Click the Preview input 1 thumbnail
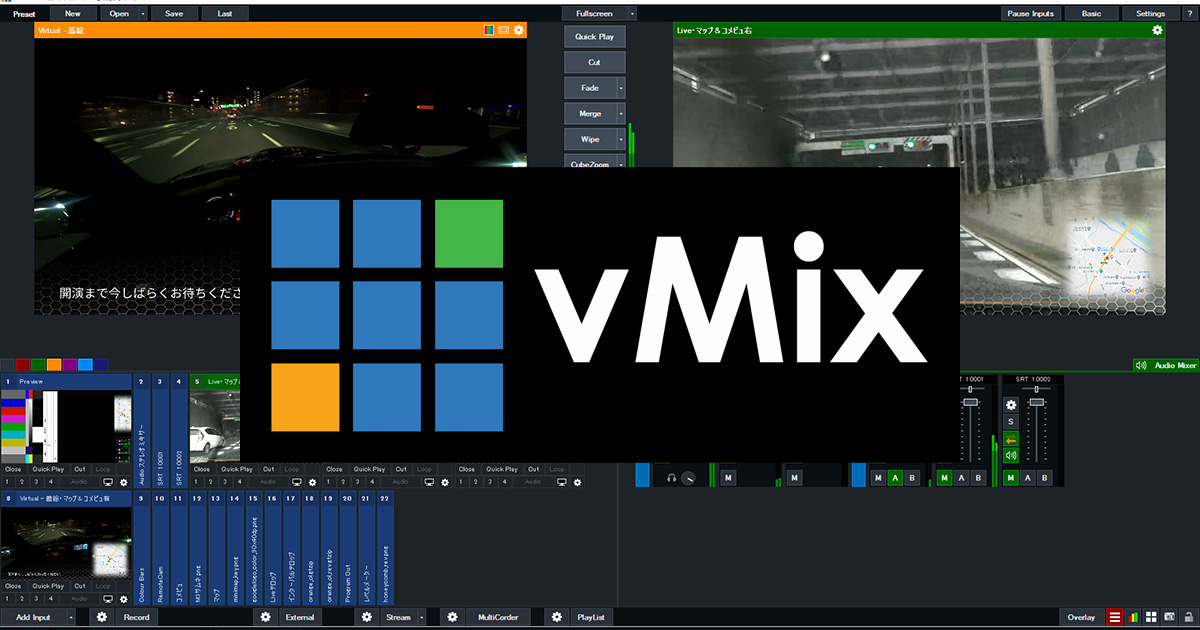 click(x=66, y=425)
